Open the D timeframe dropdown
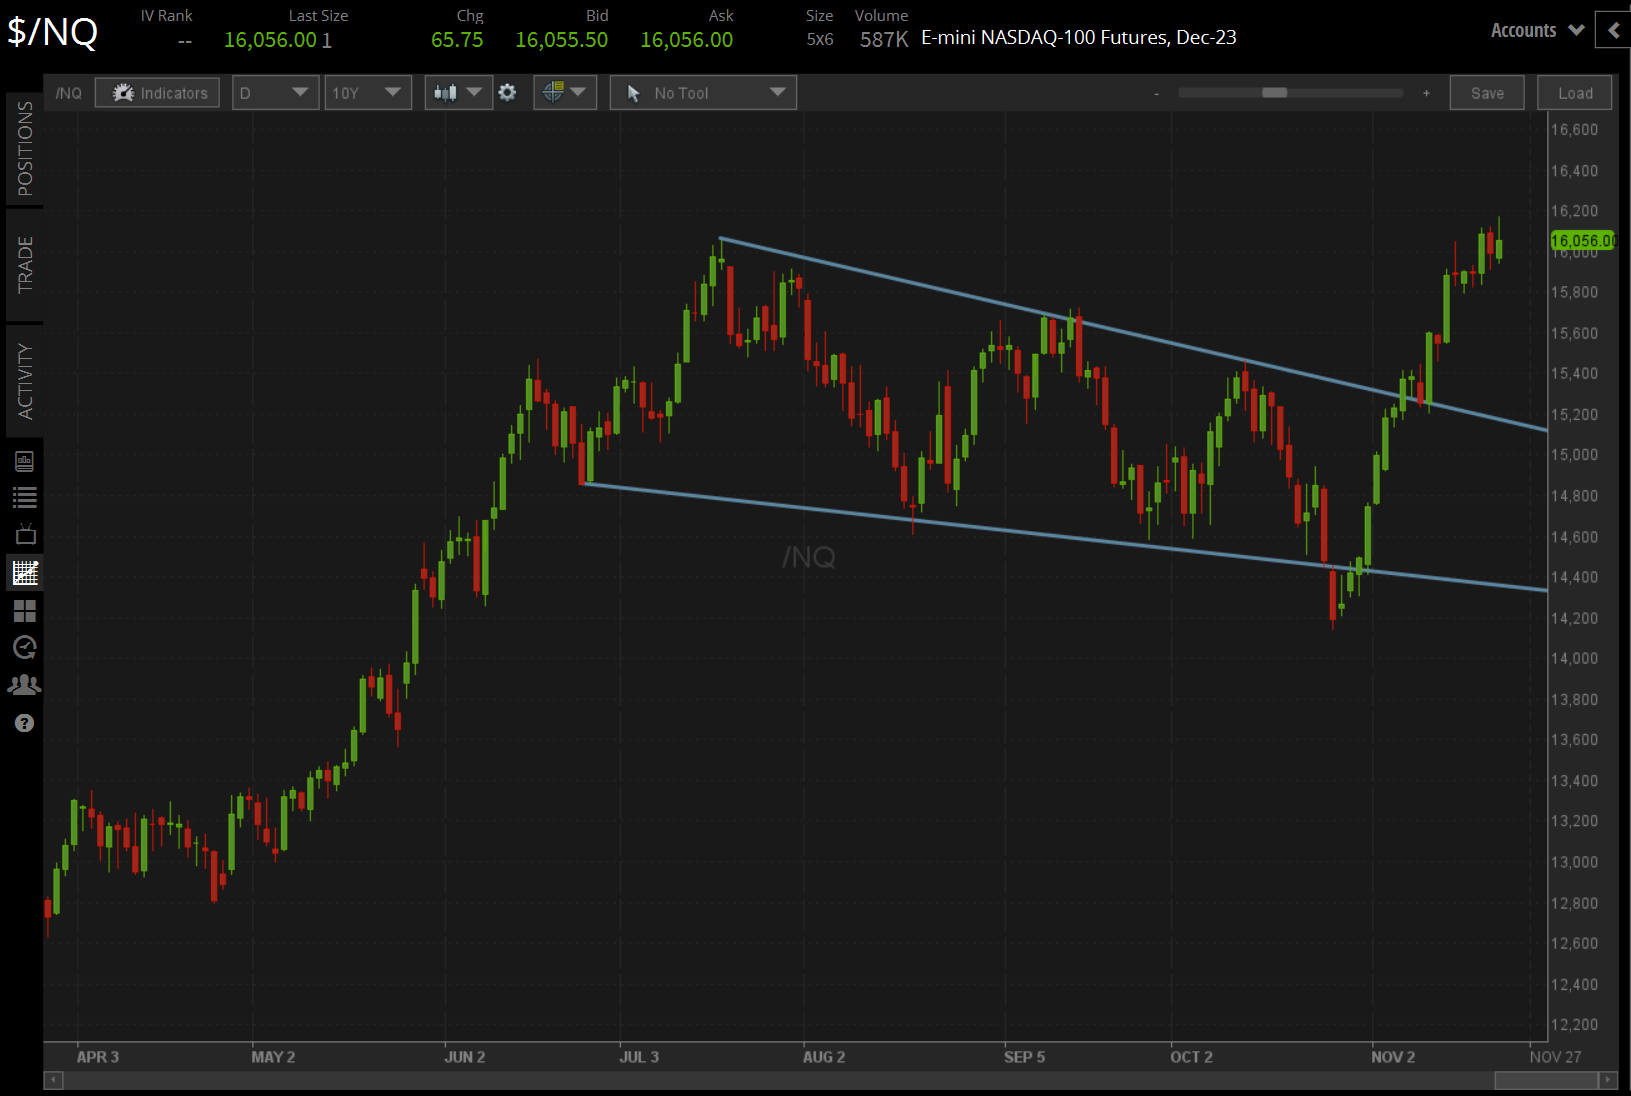1631x1096 pixels. [275, 92]
